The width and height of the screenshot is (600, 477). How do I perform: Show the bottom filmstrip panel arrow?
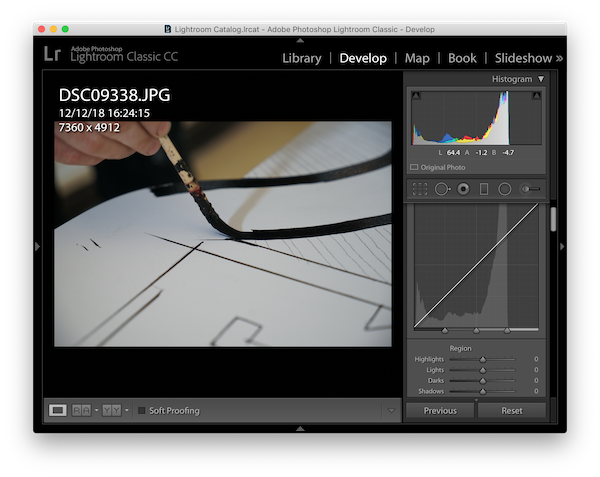pyautogui.click(x=300, y=428)
